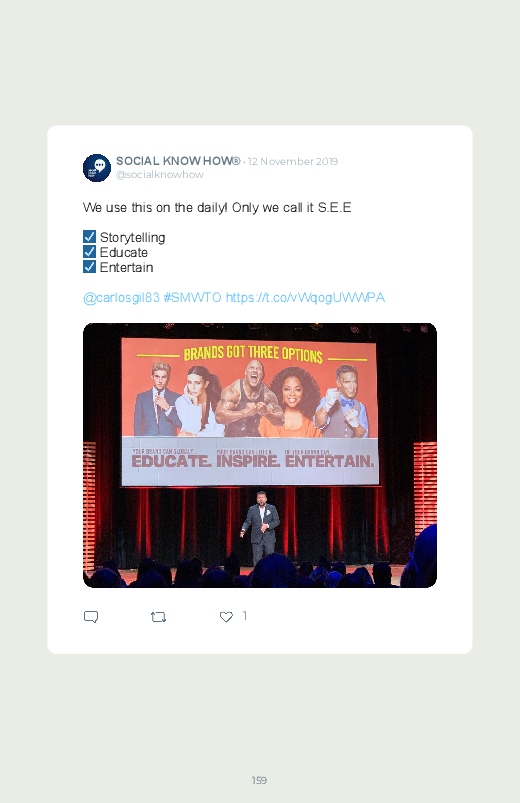Click the Educate checkmark box
Viewport: 520px width, 803px height.
coord(89,251)
